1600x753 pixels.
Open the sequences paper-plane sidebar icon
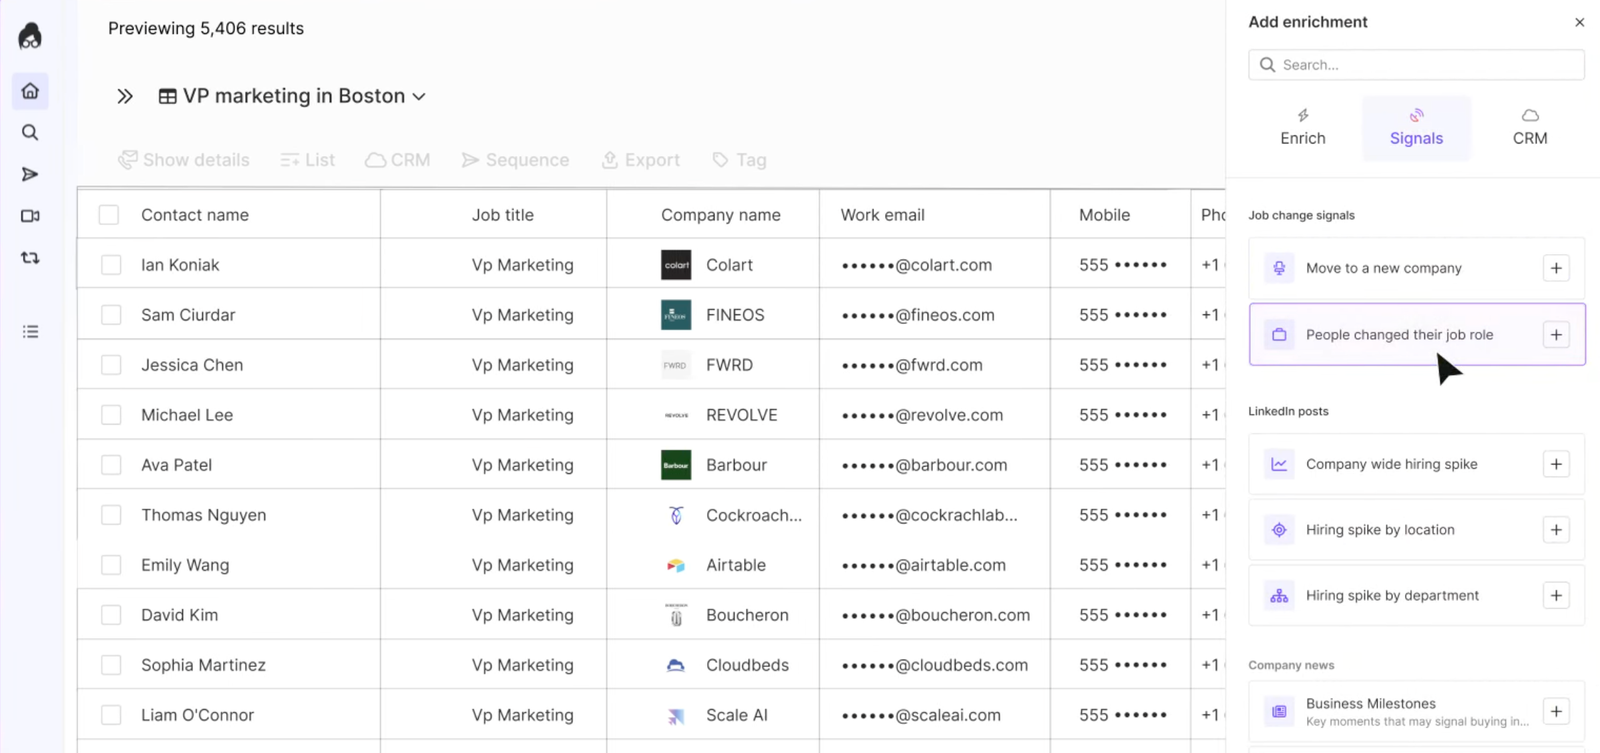[30, 174]
